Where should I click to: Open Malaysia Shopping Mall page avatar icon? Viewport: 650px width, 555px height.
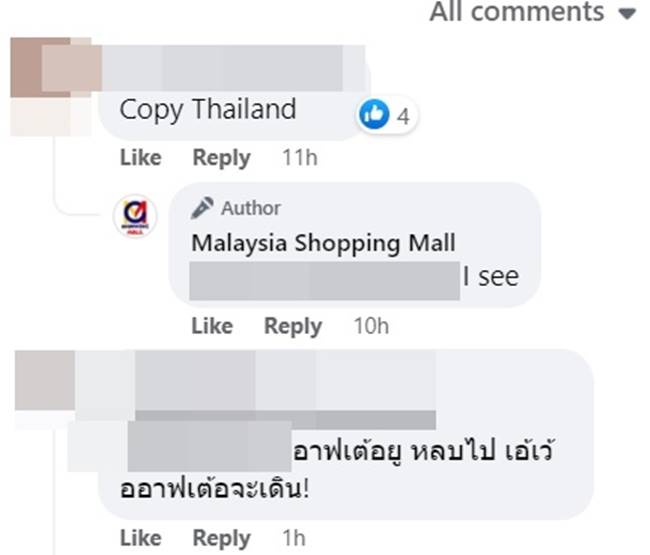pyautogui.click(x=135, y=216)
